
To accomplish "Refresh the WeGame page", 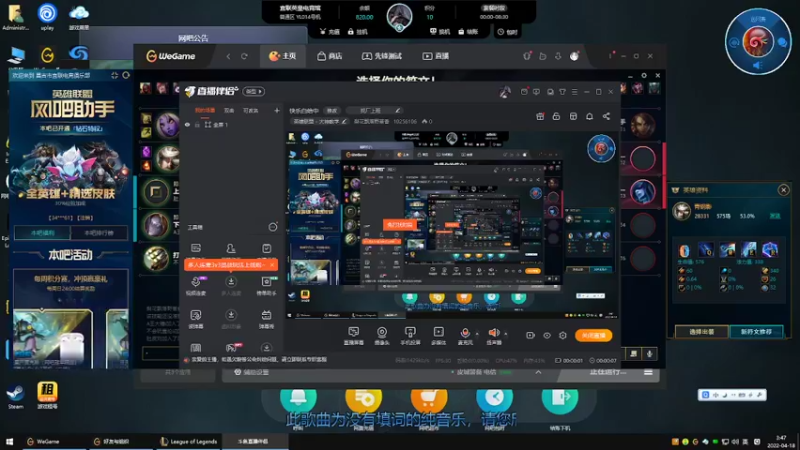I will tap(244, 56).
